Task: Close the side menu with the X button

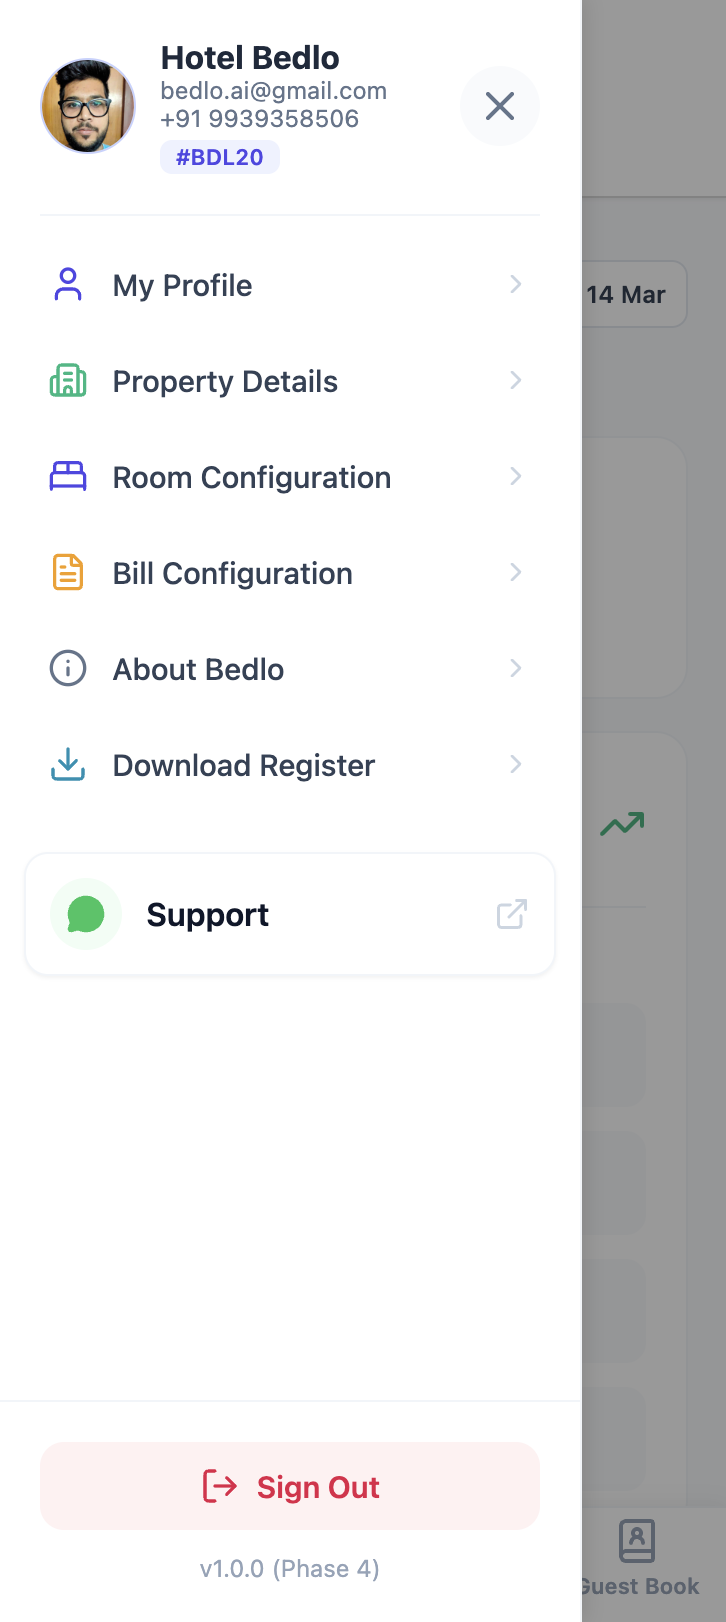Action: (x=500, y=106)
